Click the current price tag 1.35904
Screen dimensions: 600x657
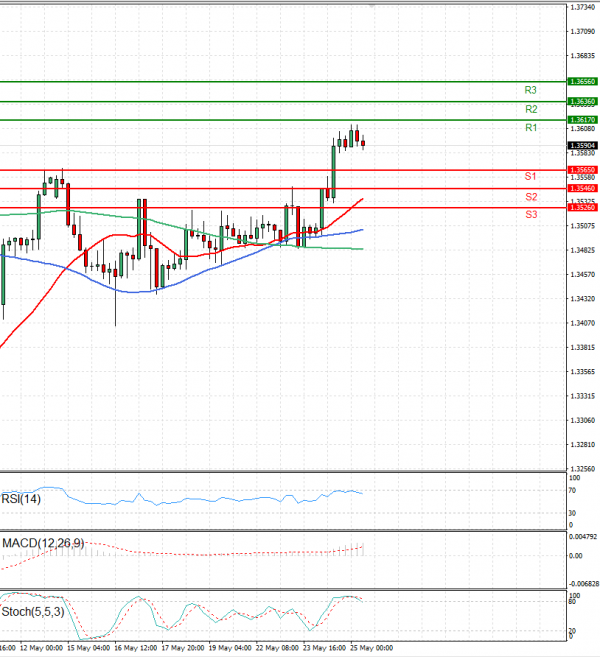click(582, 145)
